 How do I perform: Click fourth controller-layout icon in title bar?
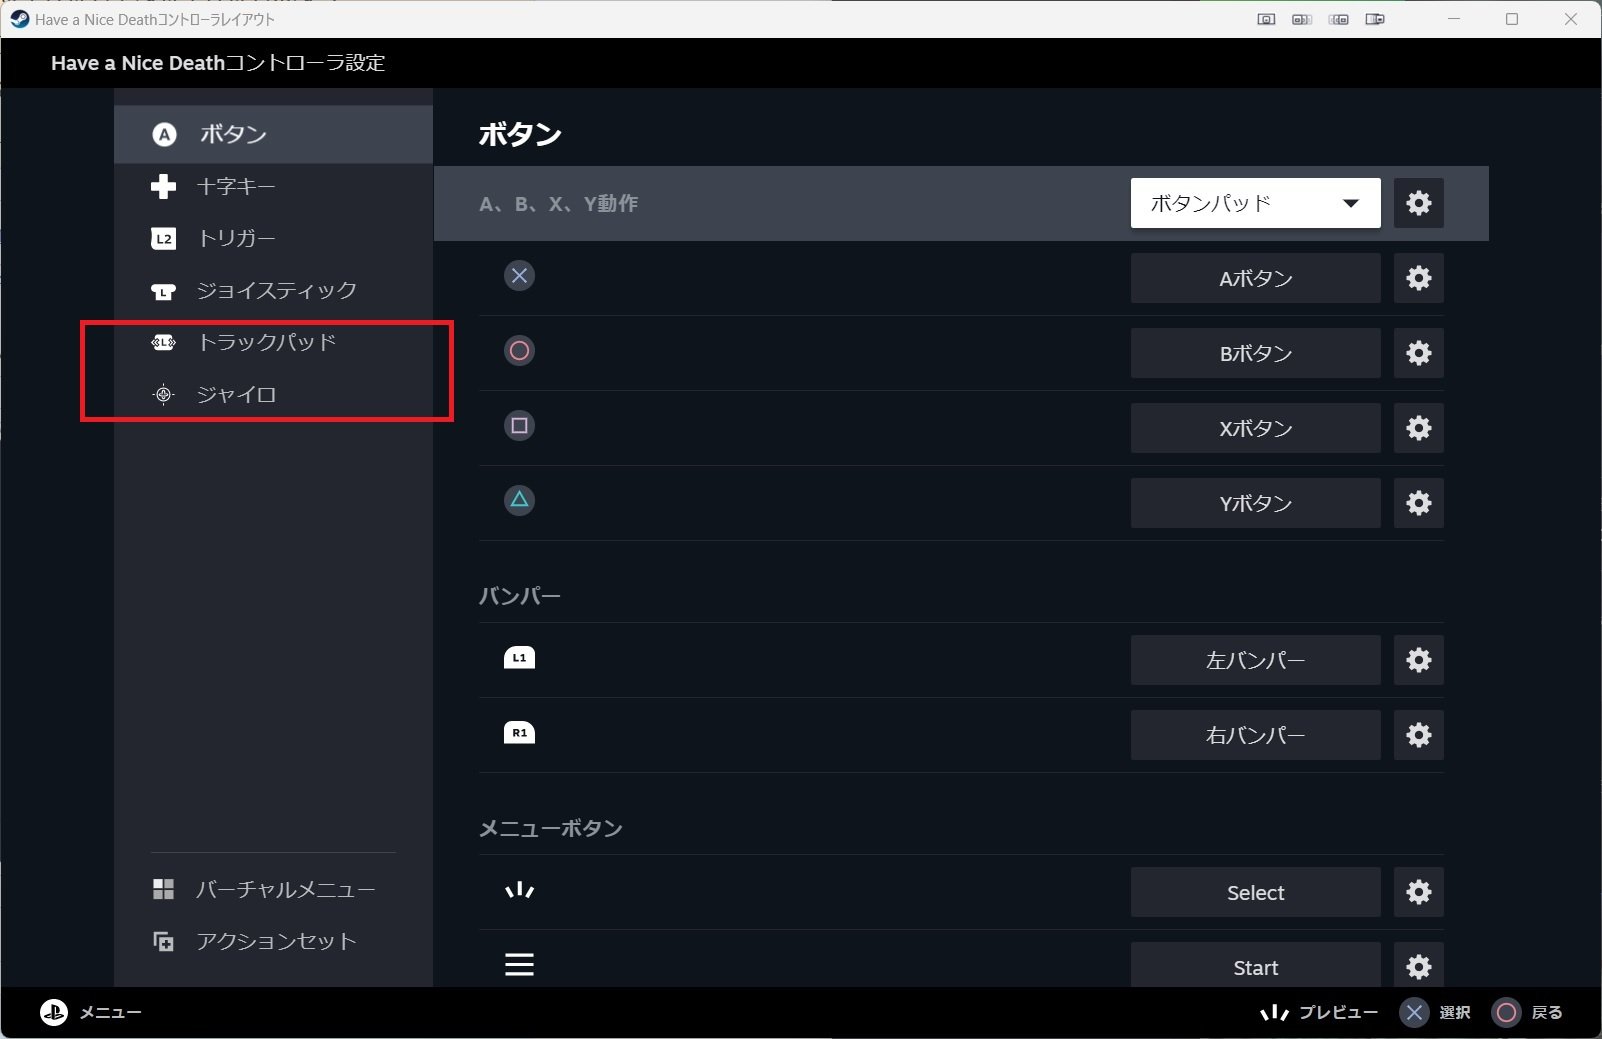[x=1375, y=19]
